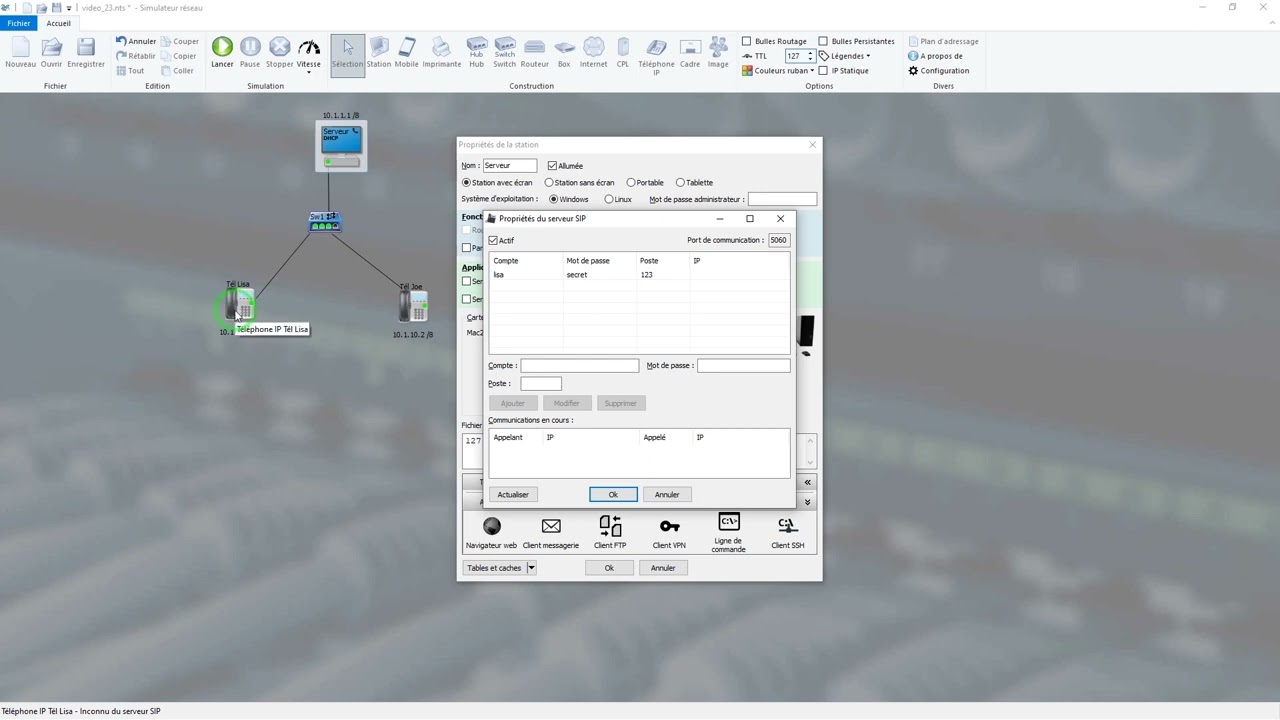The height and width of the screenshot is (720, 1280).
Task: Toggle the Actif SIP server checkbox
Action: (x=493, y=240)
